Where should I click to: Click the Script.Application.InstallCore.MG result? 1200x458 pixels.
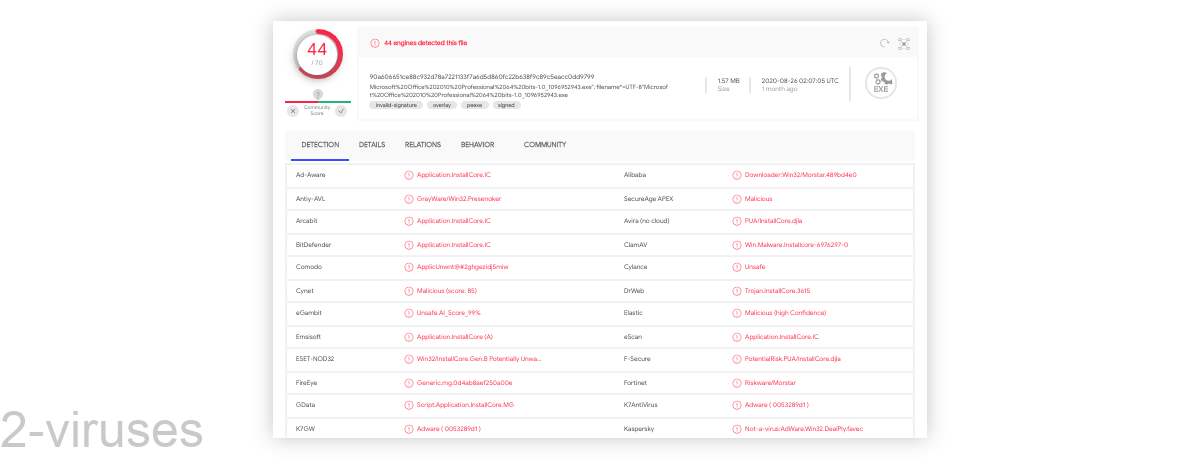tap(465, 405)
